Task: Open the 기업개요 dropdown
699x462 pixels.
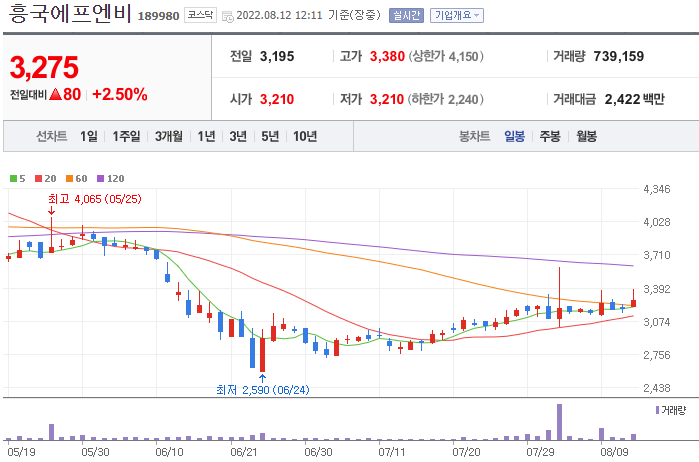Action: 457,16
